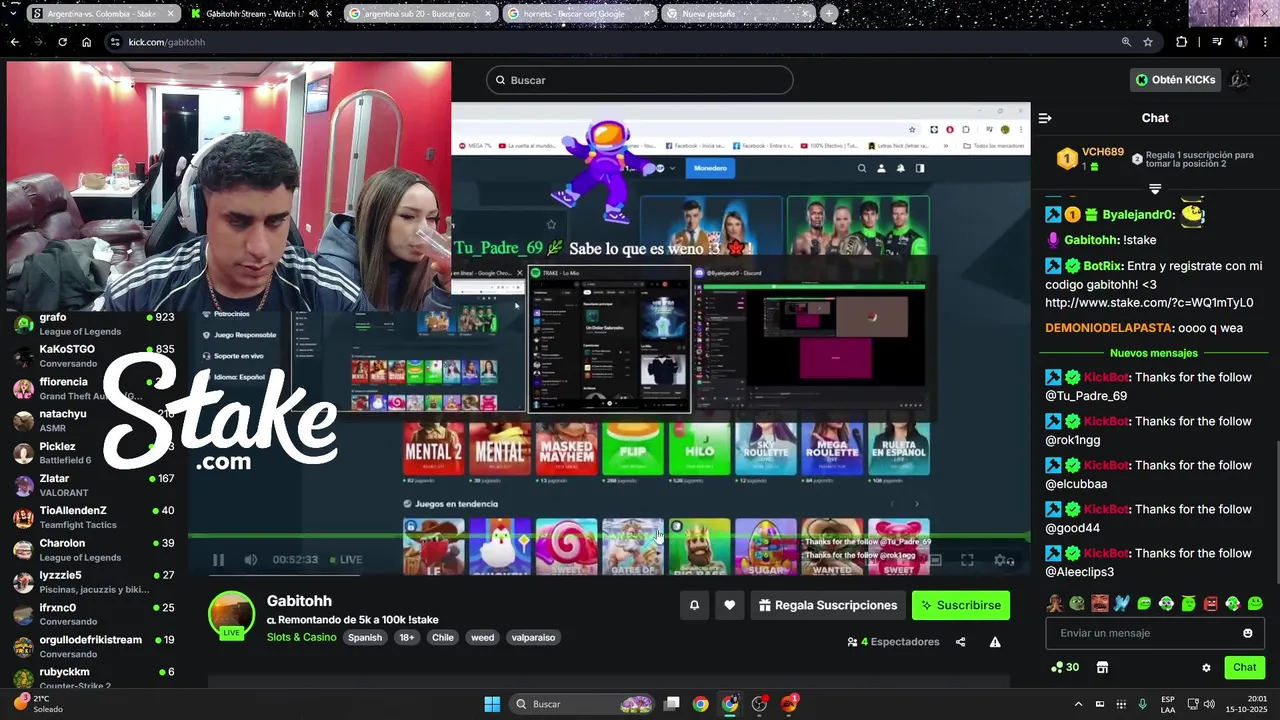
Task: Open grafo channel in sidebar
Action: point(96,324)
